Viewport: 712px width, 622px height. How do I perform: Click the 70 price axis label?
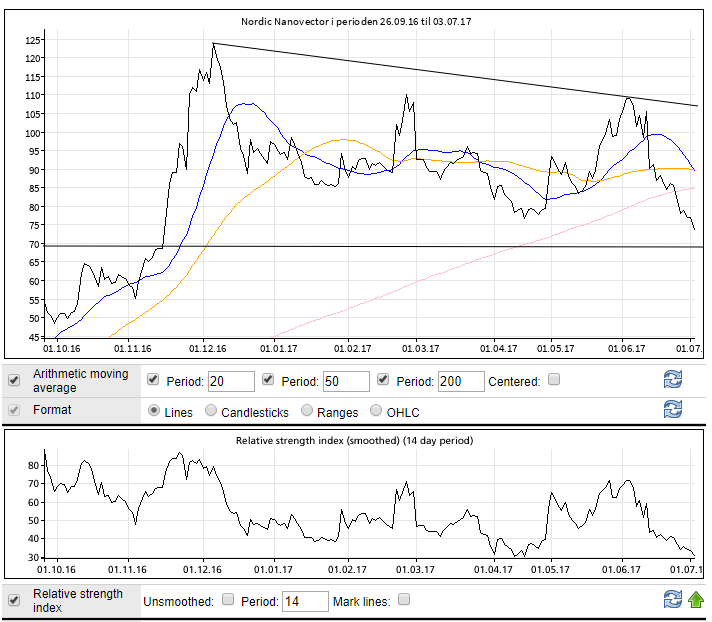coord(34,245)
